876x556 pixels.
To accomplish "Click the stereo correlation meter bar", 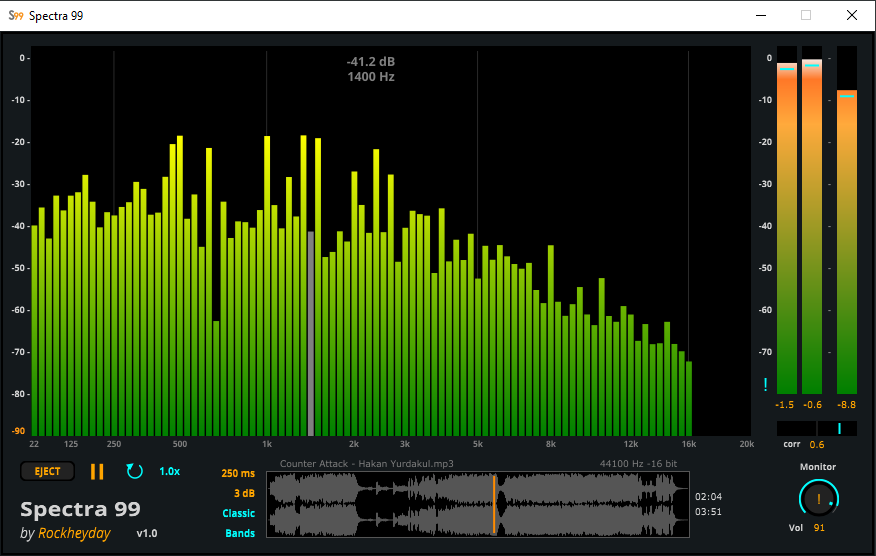I will (x=817, y=428).
